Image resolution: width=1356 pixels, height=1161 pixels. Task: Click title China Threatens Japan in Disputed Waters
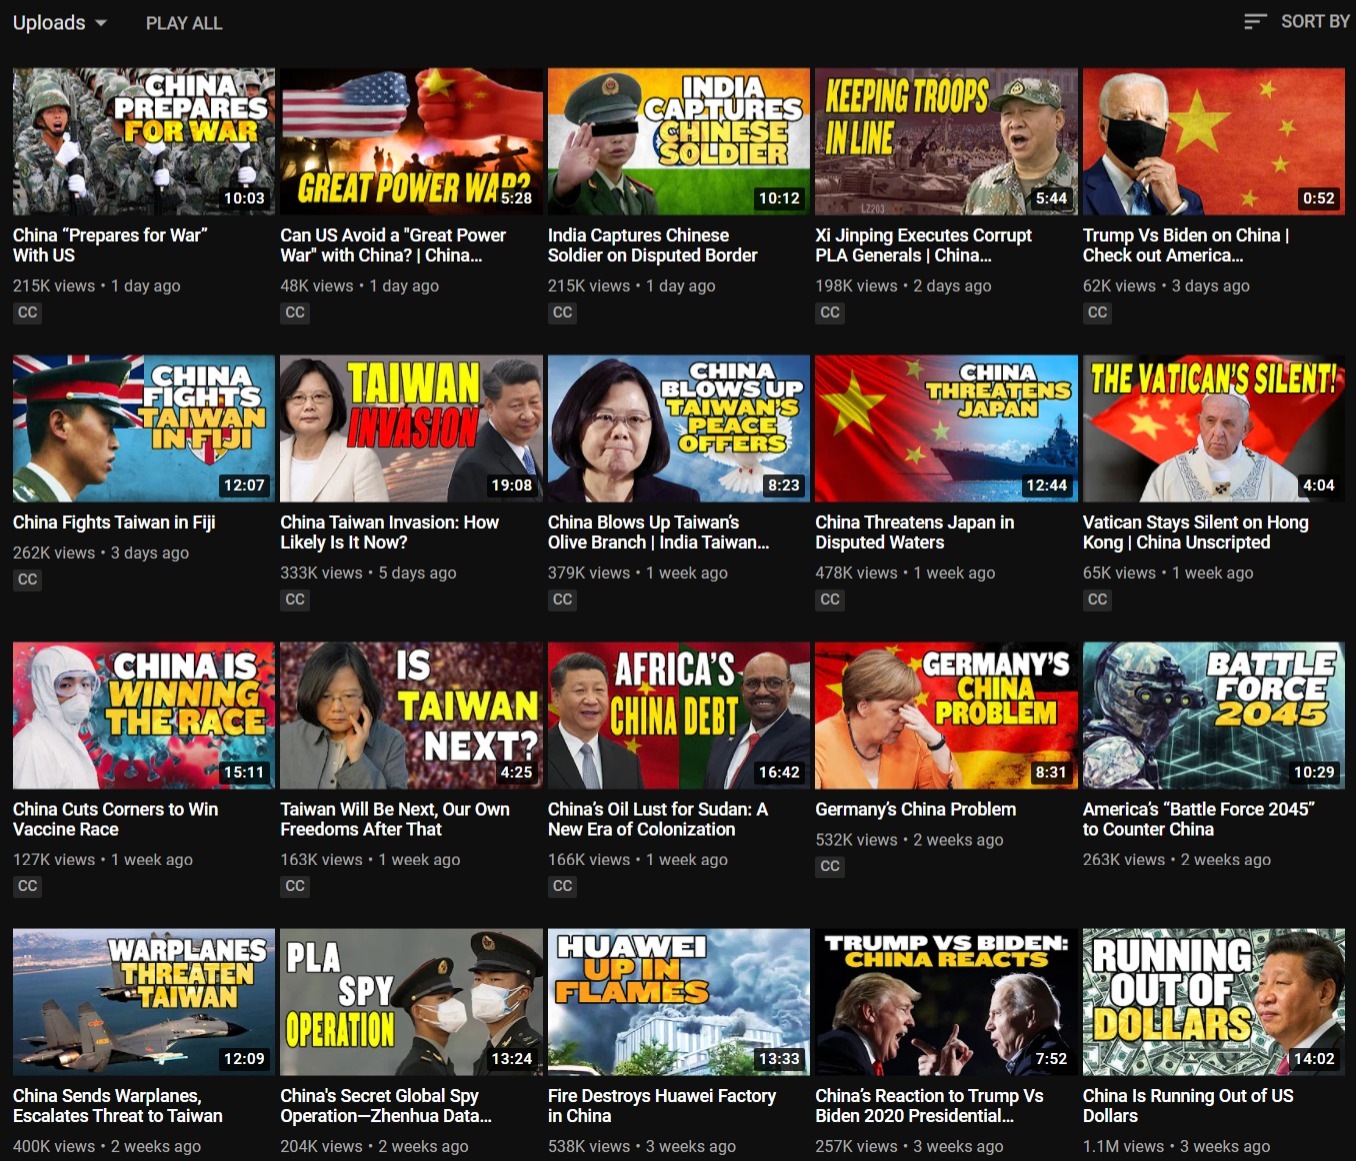click(914, 532)
